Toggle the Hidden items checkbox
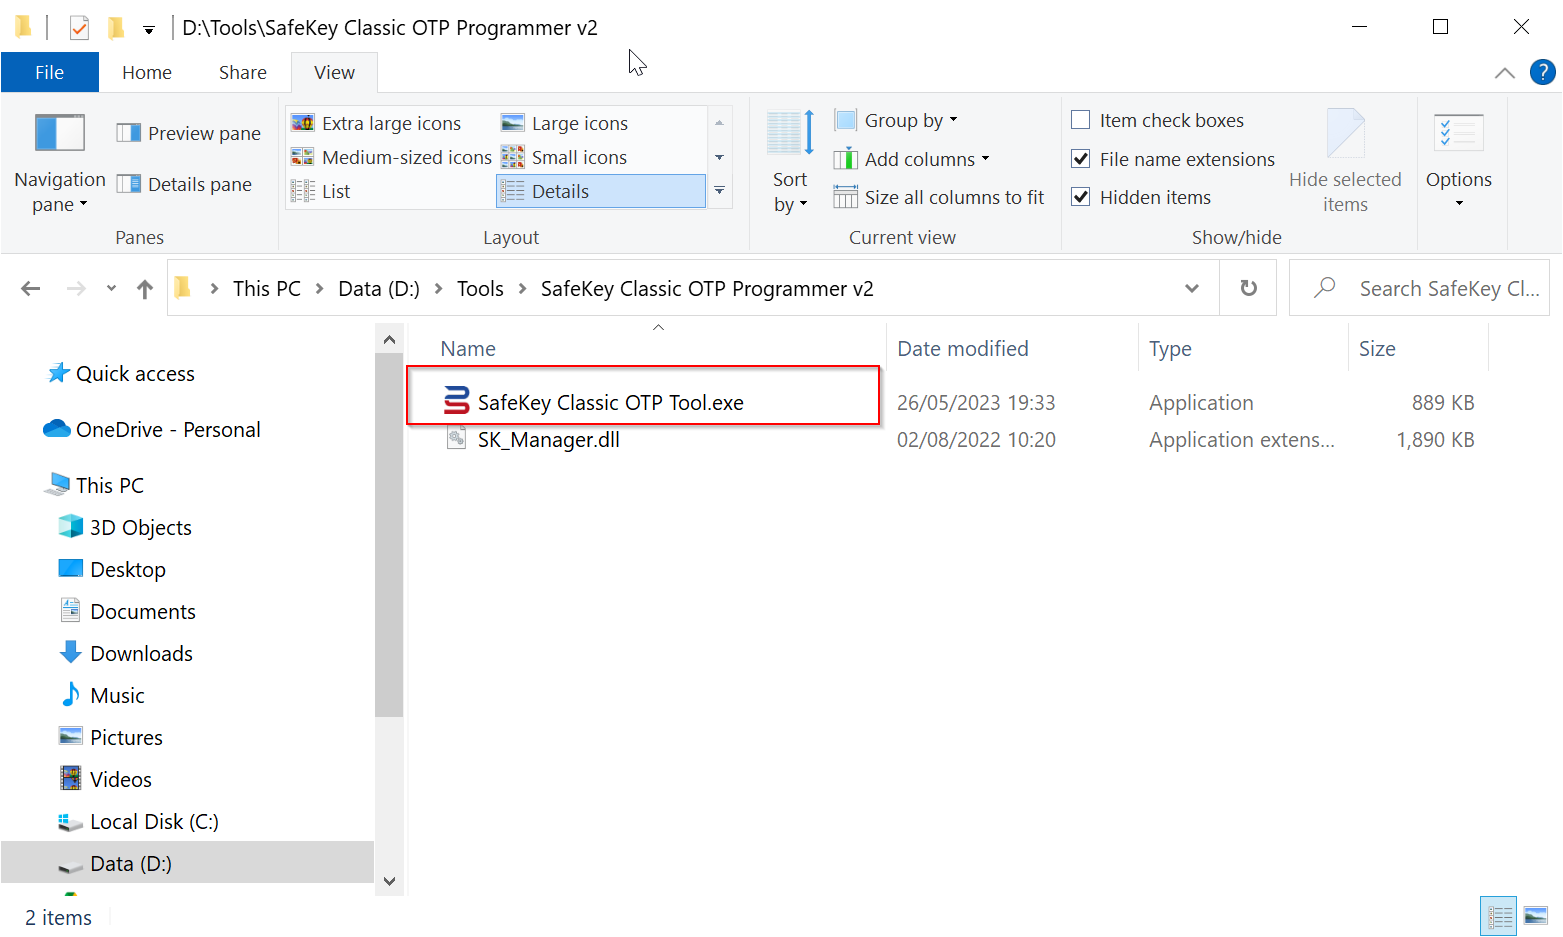The width and height of the screenshot is (1563, 937). (x=1080, y=197)
